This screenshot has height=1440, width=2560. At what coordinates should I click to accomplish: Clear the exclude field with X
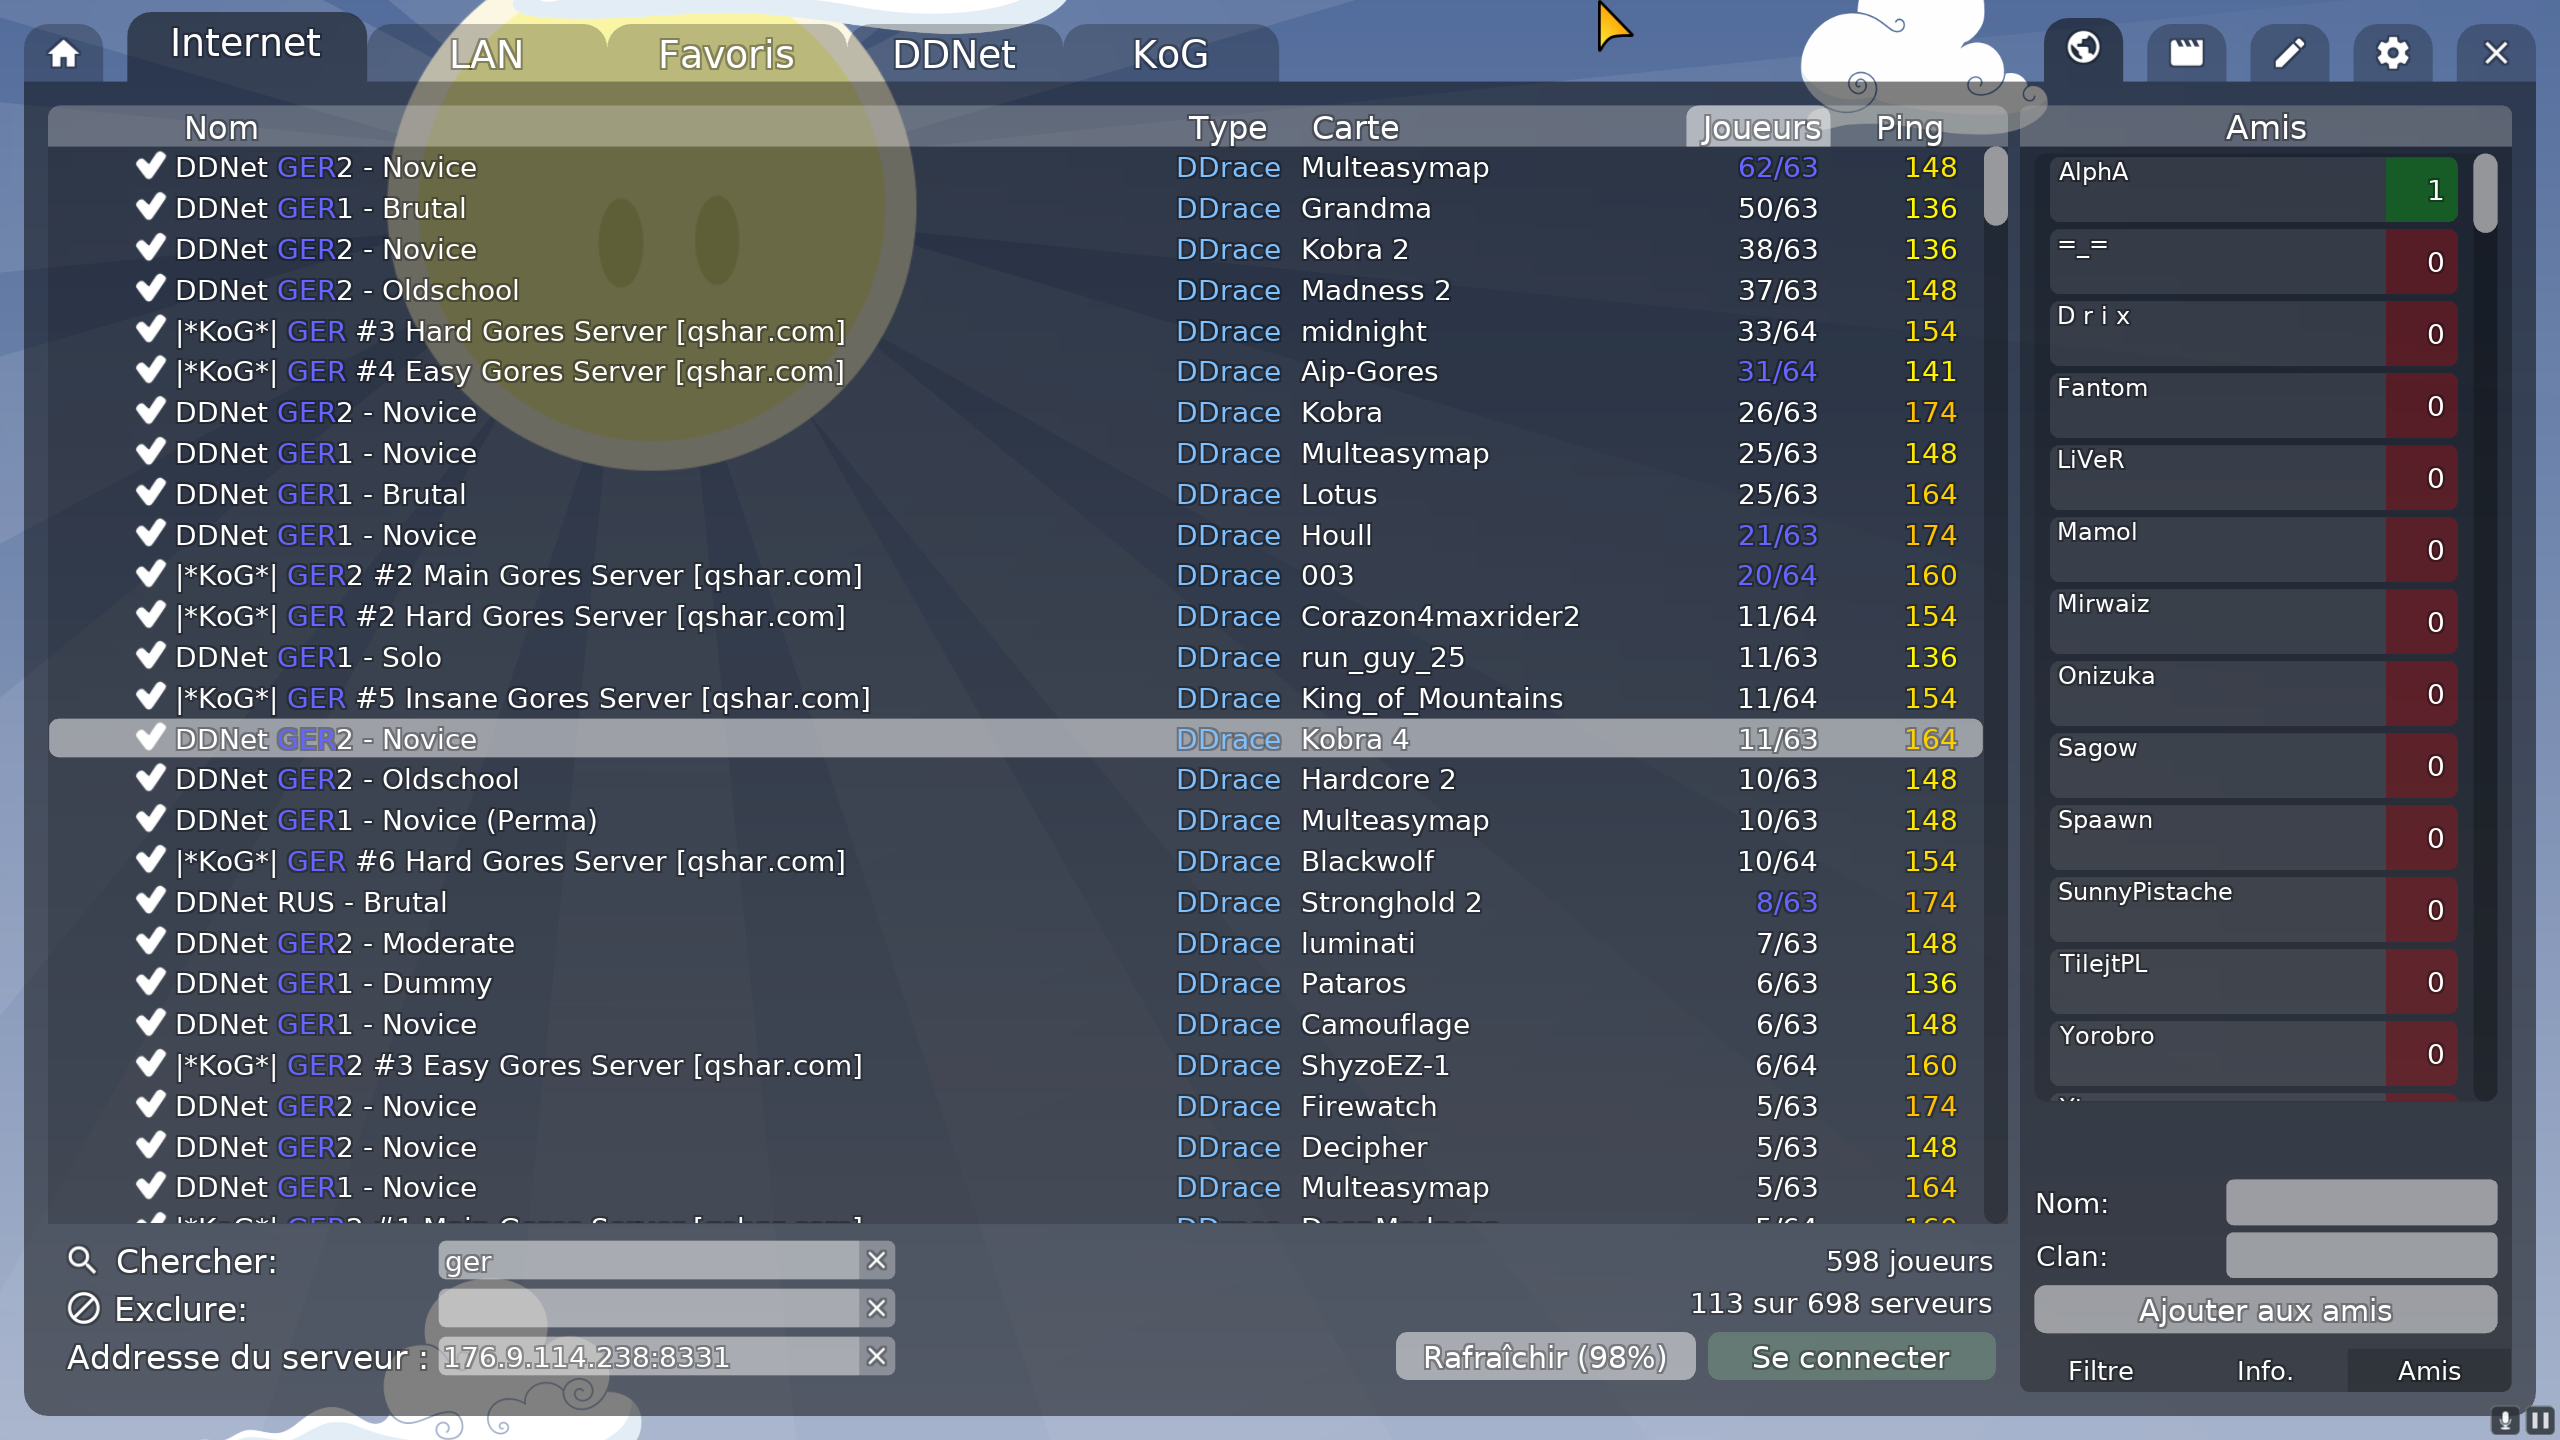(x=876, y=1308)
